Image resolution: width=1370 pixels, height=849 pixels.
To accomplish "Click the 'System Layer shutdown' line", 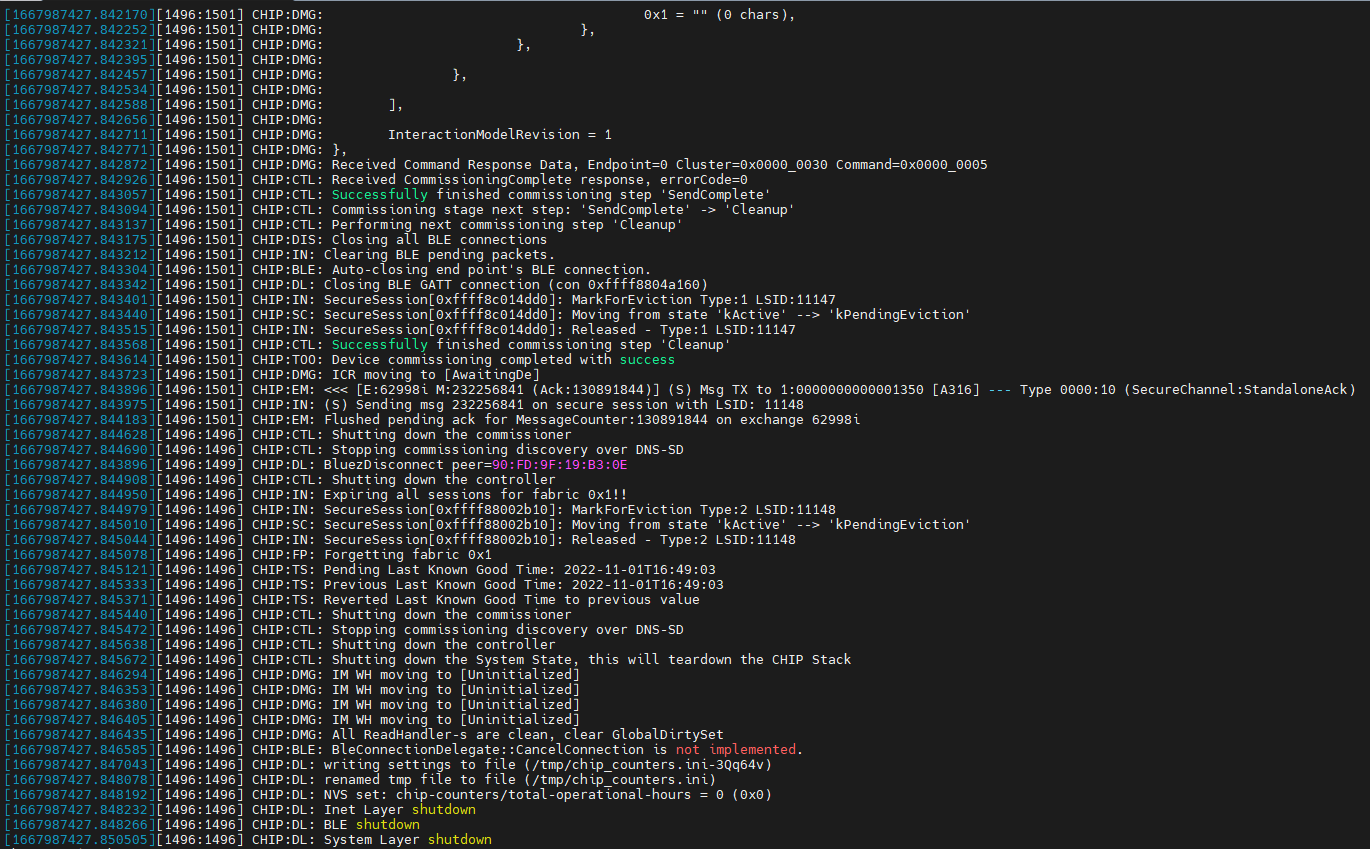I will tap(248, 840).
